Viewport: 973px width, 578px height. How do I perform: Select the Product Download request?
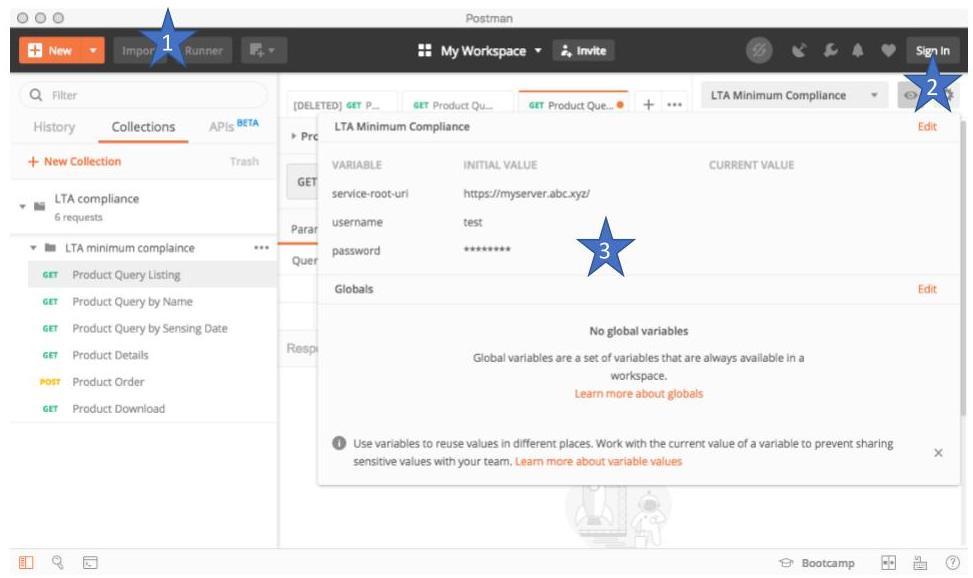(152, 409)
